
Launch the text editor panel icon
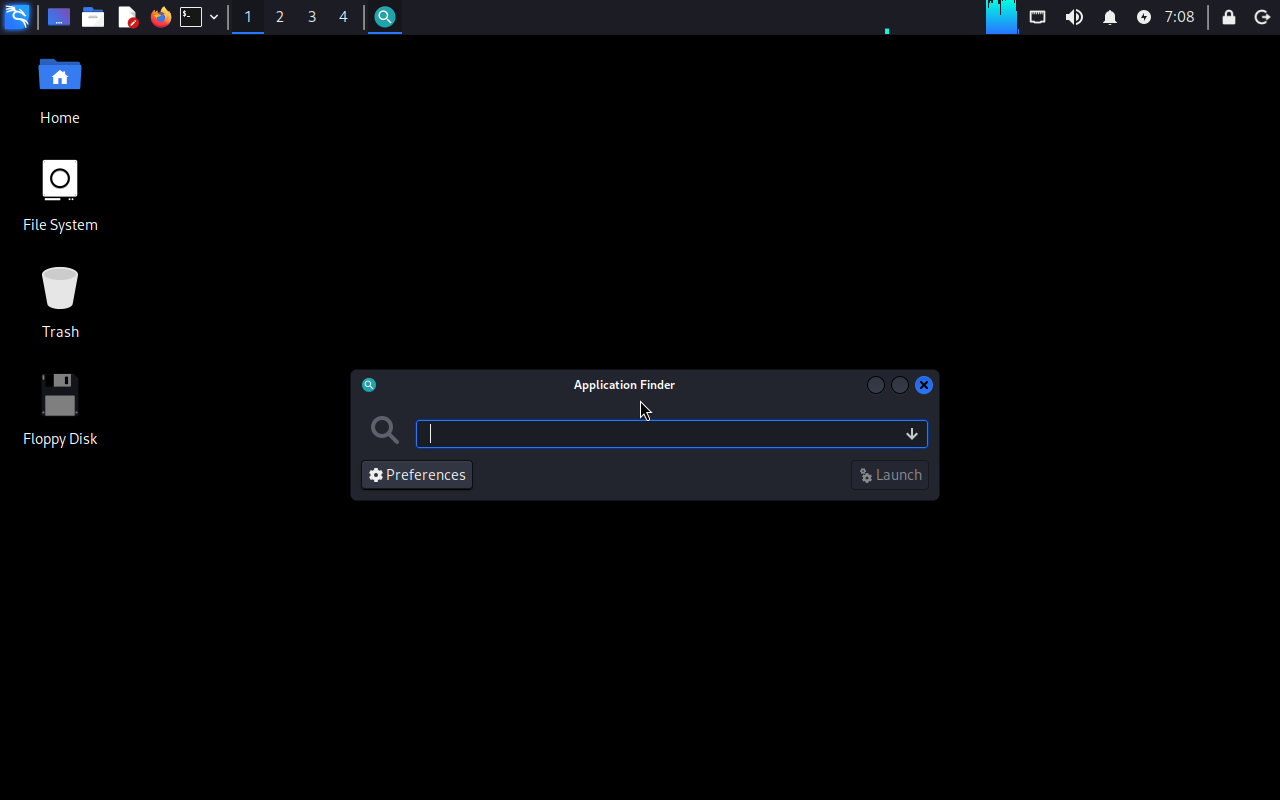coord(127,17)
